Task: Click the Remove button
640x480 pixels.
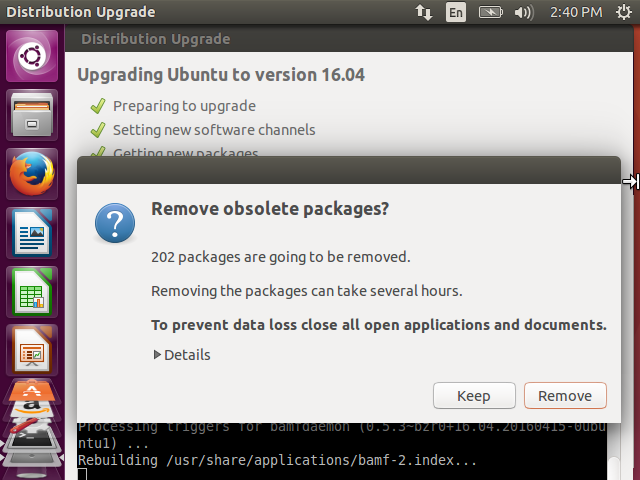Action: 565,396
